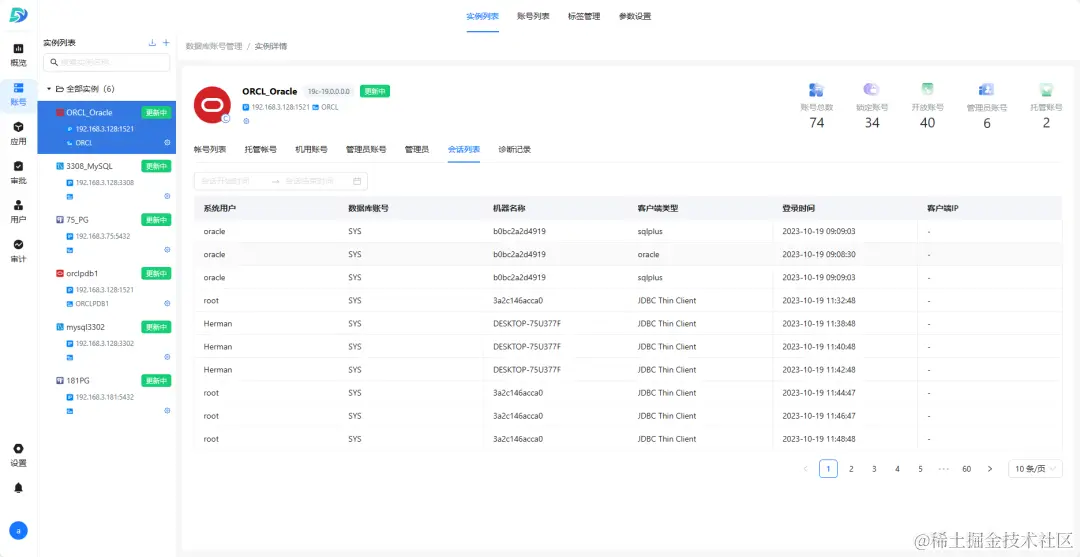Click the 数据库账号管理 breadcrumb link
The width and height of the screenshot is (1080, 557).
(x=214, y=46)
